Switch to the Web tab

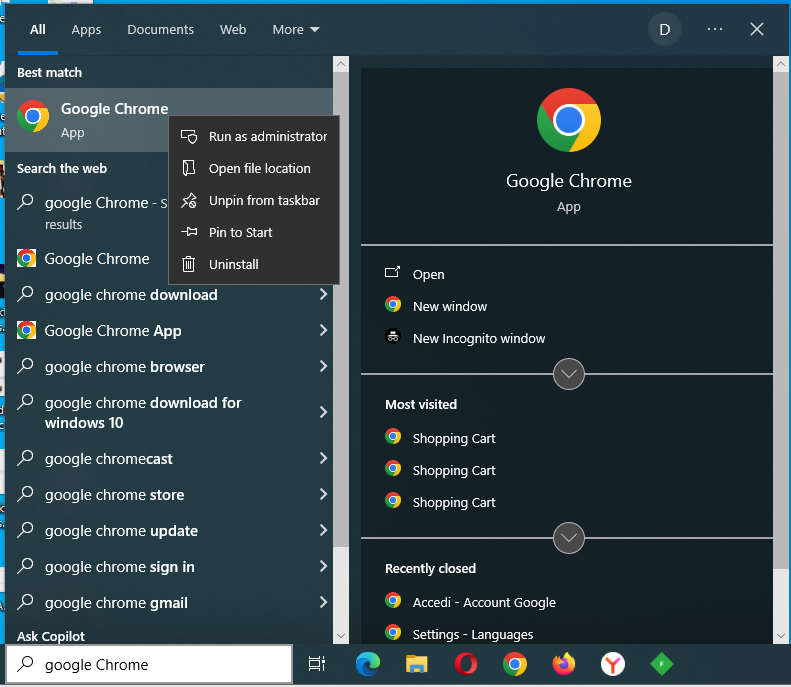[233, 30]
